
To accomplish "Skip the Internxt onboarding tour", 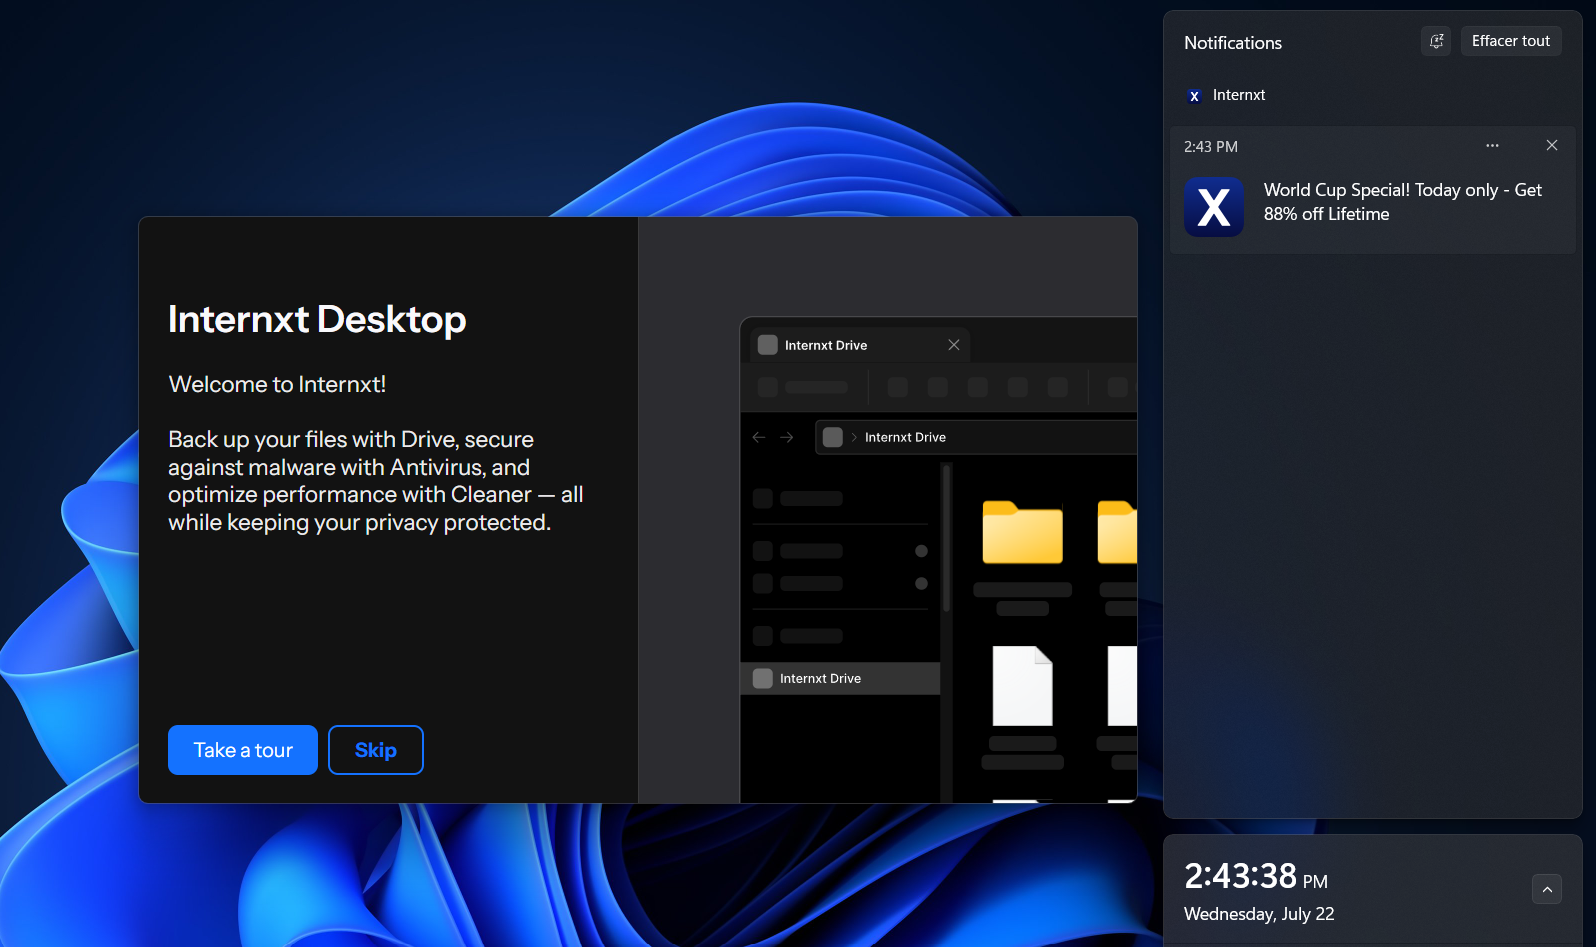I will pyautogui.click(x=376, y=750).
